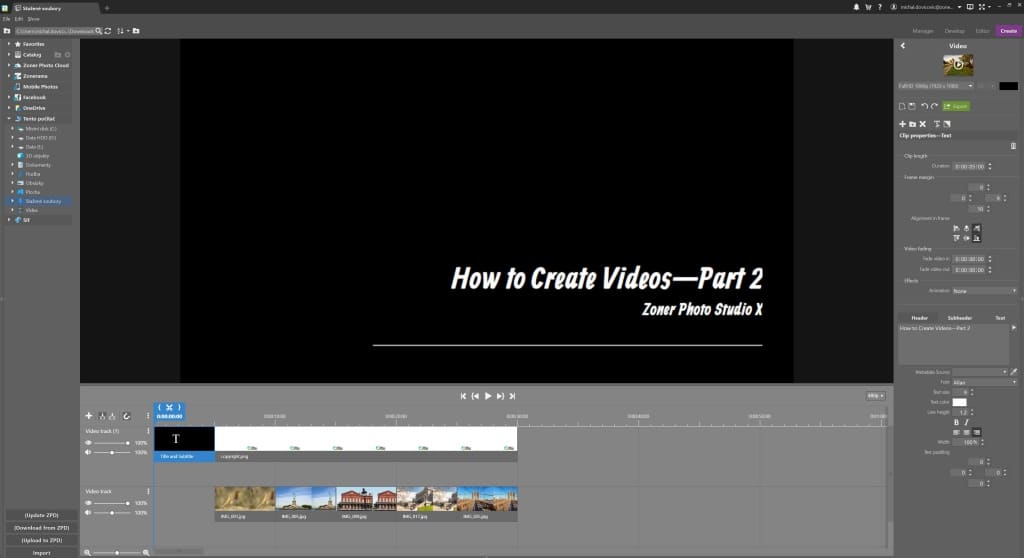Go back using the arrow beside Video title
The height and width of the screenshot is (558, 1024).
(903, 46)
